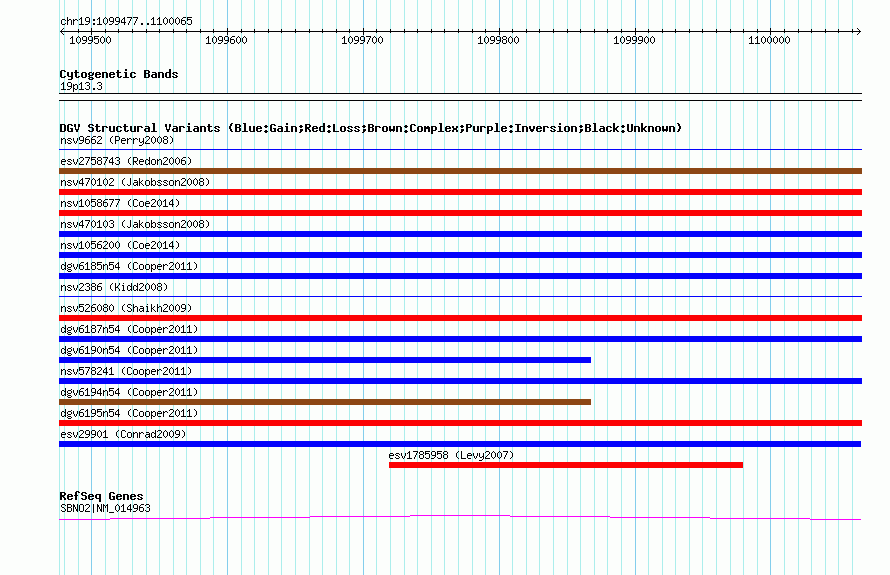
Task: Click nsv578241 (Cooper2011) label
Action: click(126, 371)
